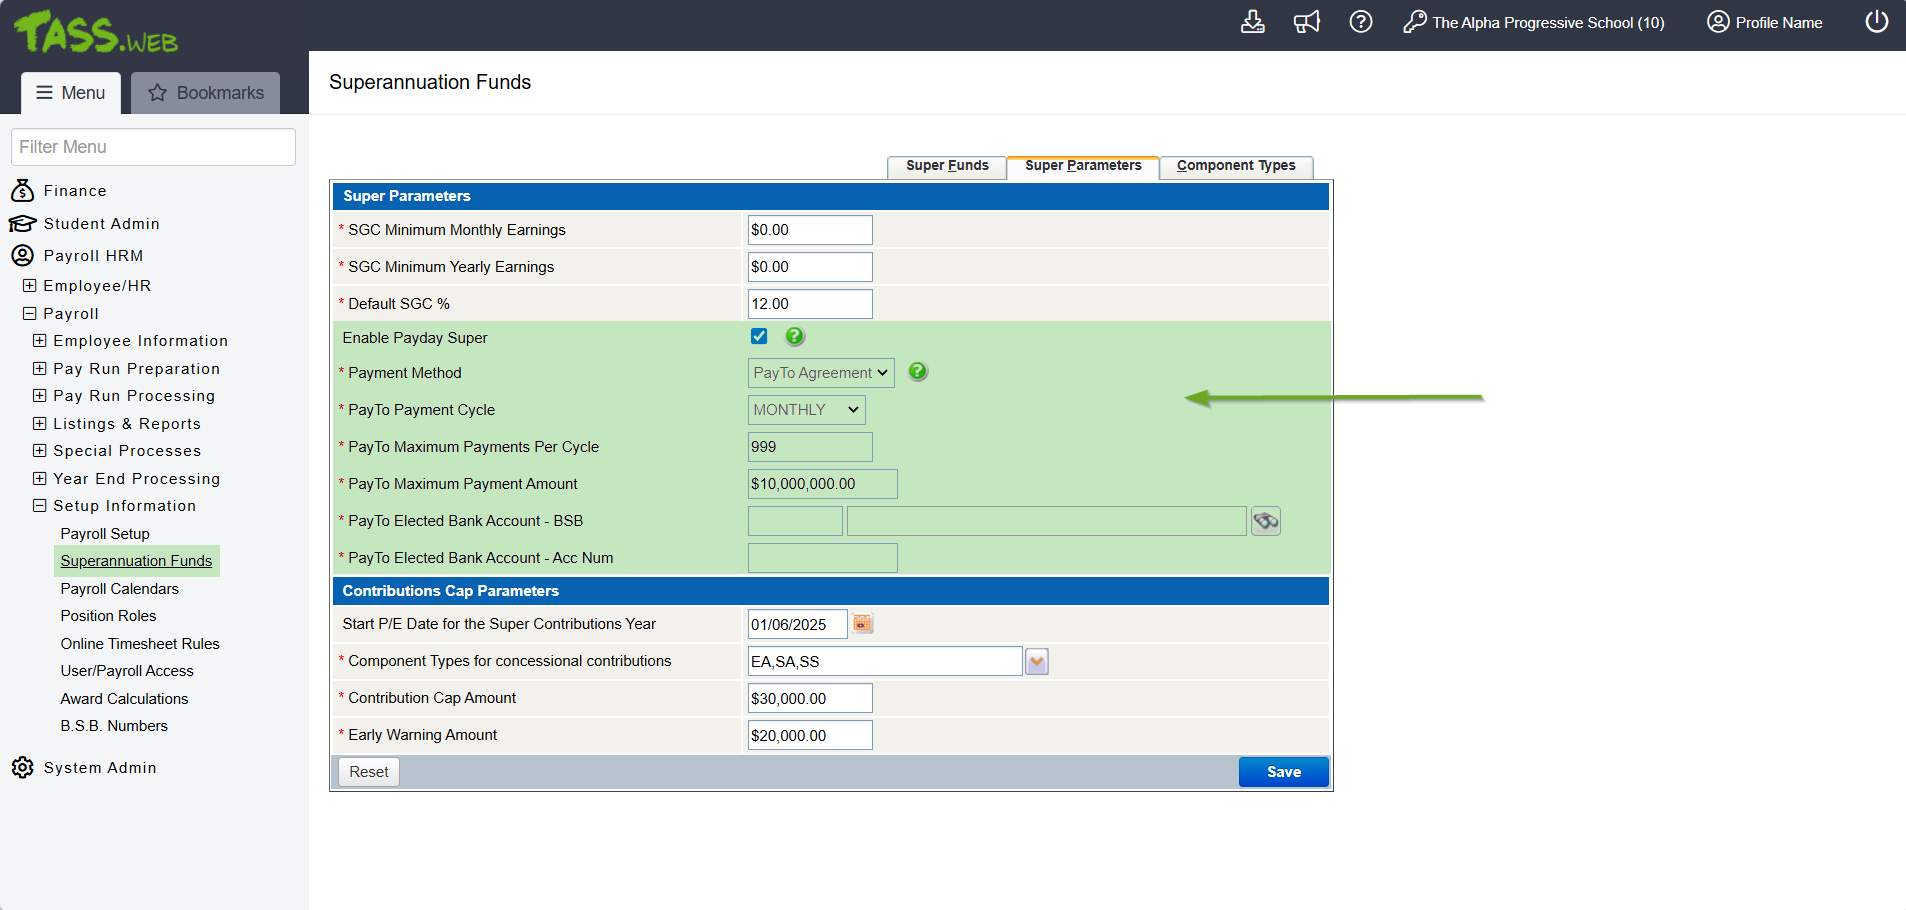
Task: Click the Default SGC % field
Action: [x=810, y=304]
